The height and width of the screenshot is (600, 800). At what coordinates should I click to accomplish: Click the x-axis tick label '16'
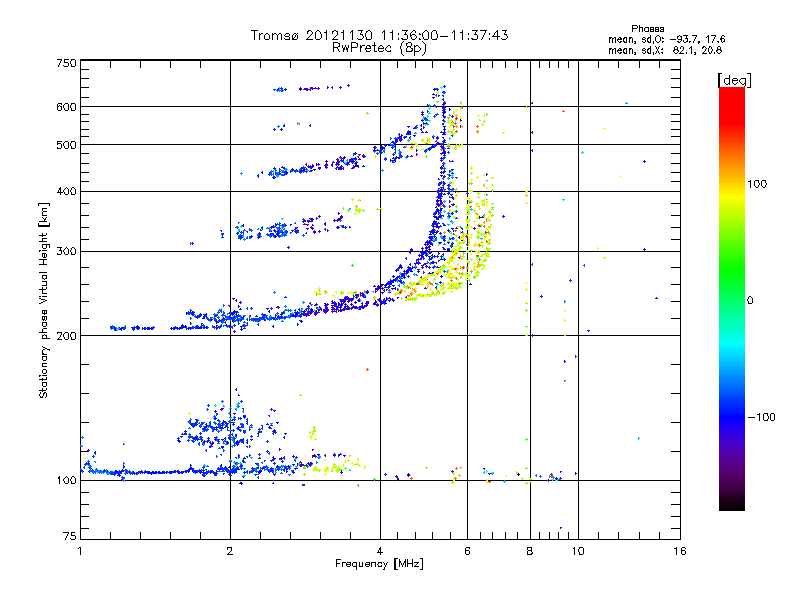680,551
